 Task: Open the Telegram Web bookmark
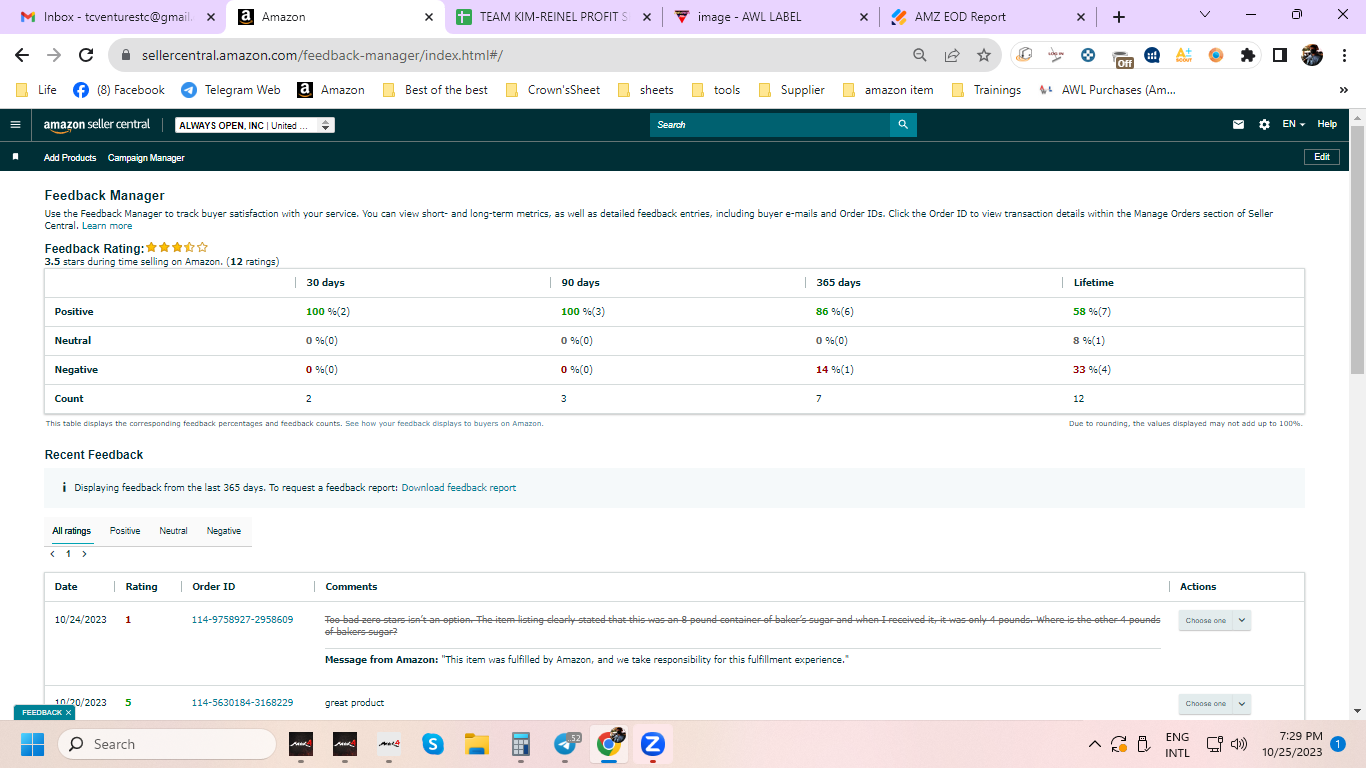231,90
